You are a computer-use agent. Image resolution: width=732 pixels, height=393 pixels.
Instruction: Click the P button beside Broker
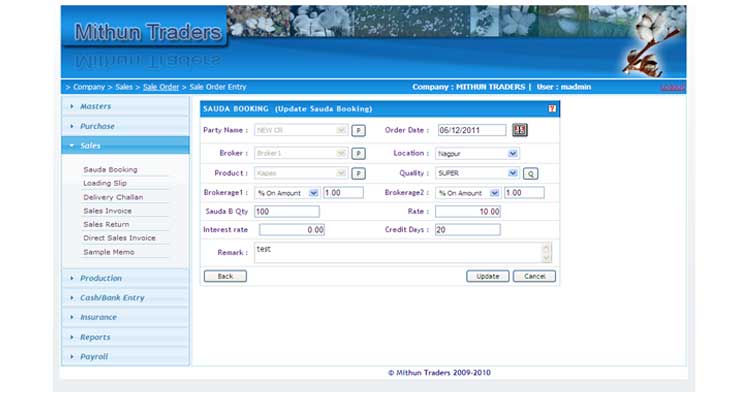click(x=358, y=154)
